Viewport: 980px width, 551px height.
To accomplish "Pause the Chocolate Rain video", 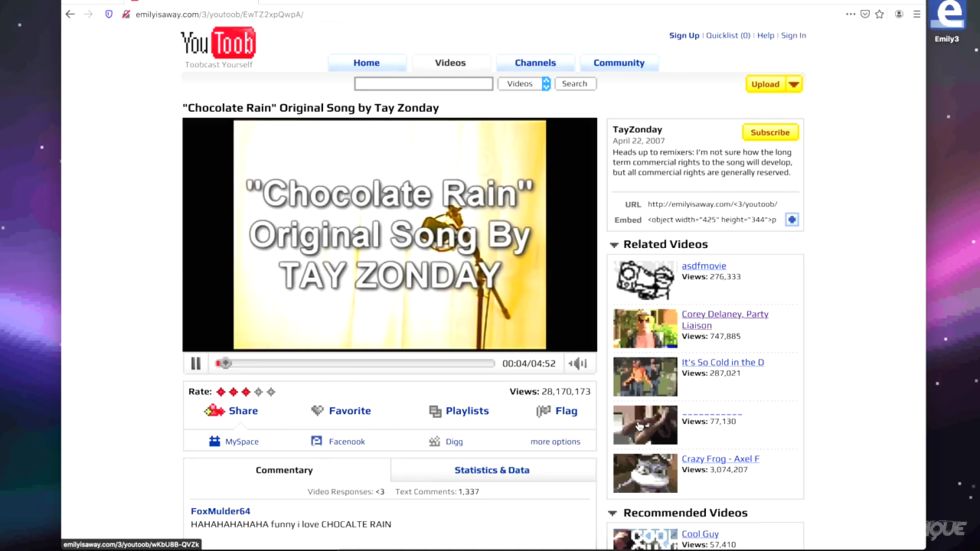I will point(196,363).
